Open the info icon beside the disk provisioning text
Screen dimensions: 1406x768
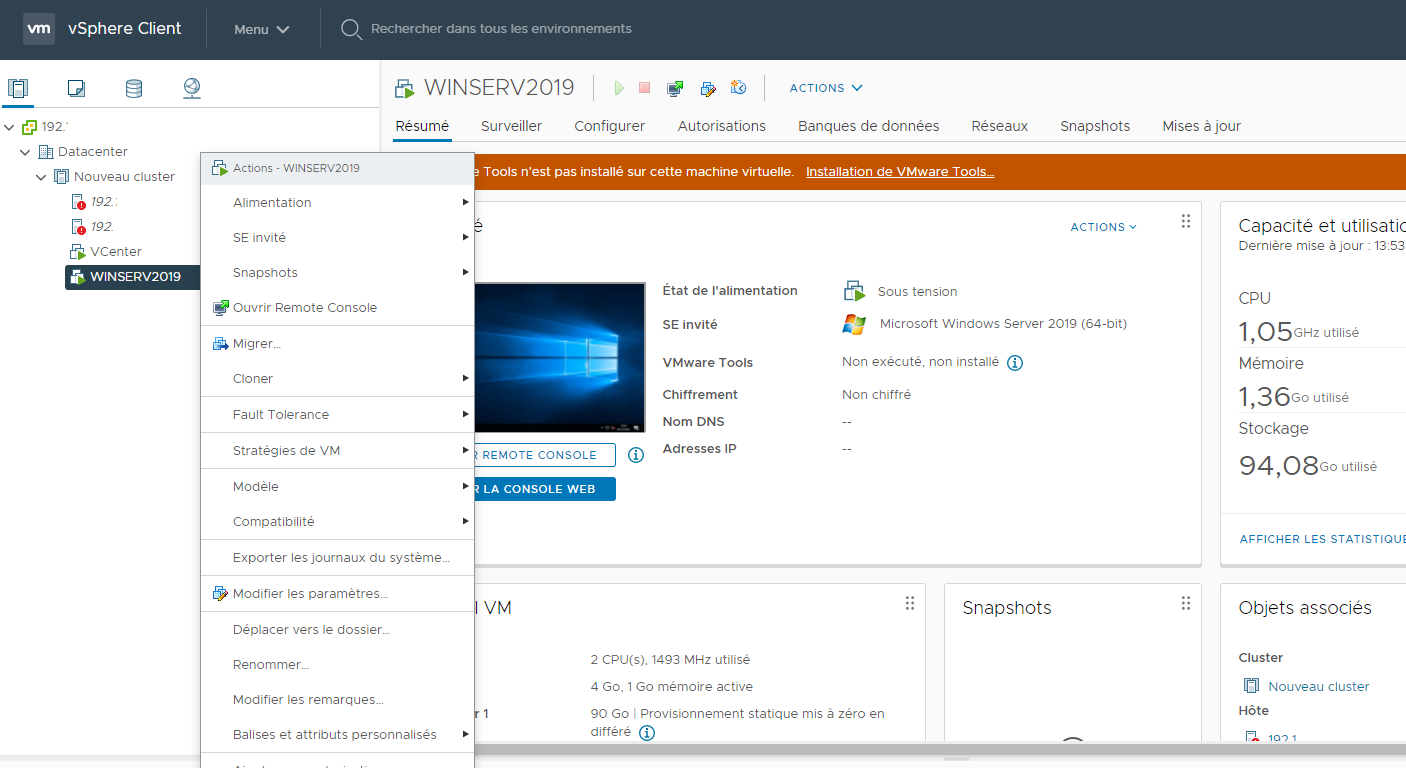[647, 733]
